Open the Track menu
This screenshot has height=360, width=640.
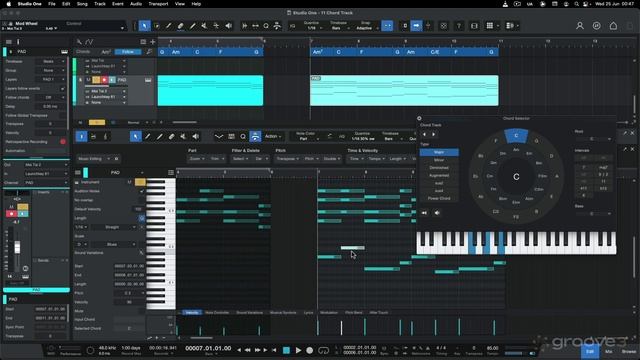(x=100, y=4)
